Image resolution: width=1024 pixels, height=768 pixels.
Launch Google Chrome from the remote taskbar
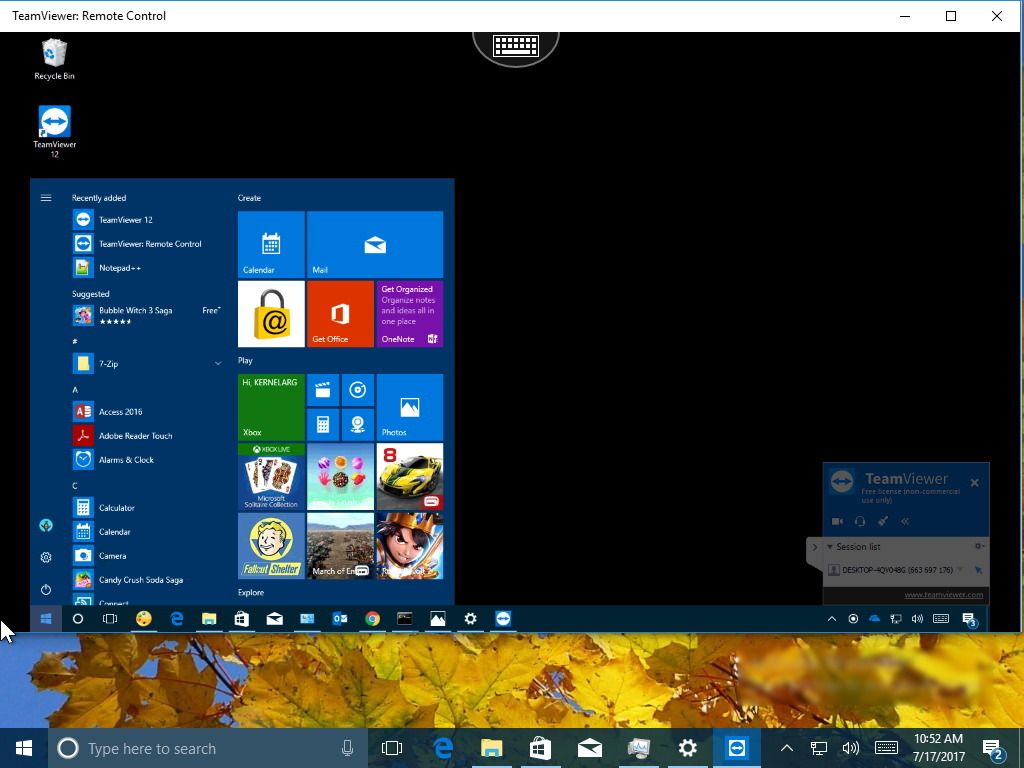372,618
